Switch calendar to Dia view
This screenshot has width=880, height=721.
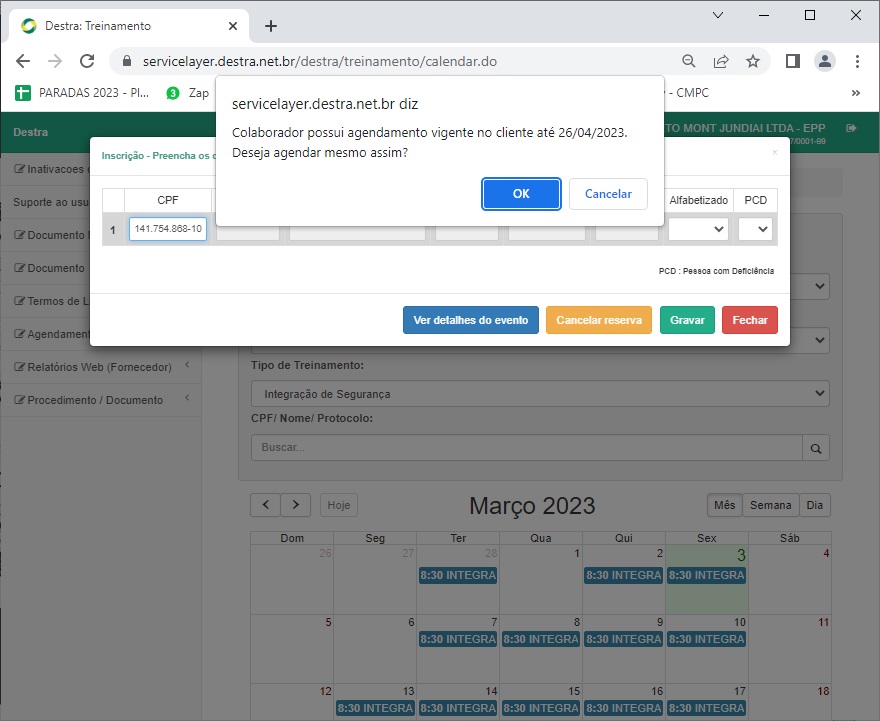[815, 505]
